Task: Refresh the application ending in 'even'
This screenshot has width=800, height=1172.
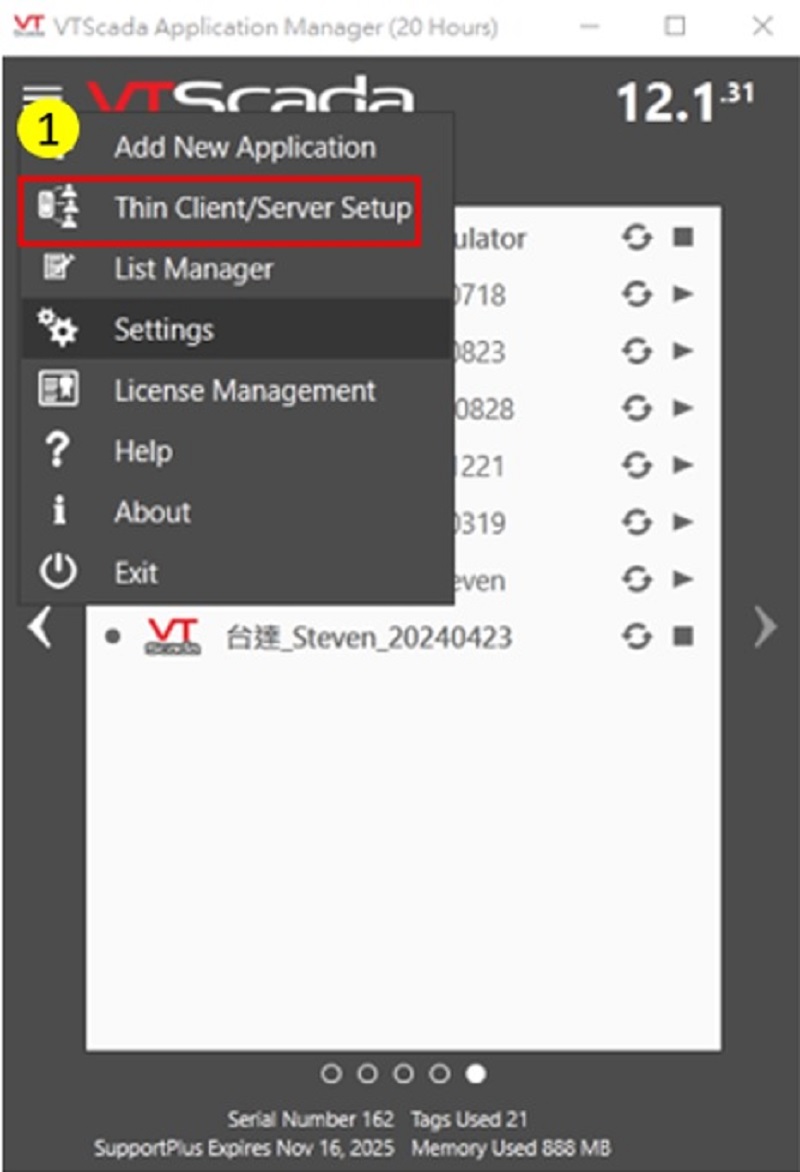Action: click(x=636, y=579)
